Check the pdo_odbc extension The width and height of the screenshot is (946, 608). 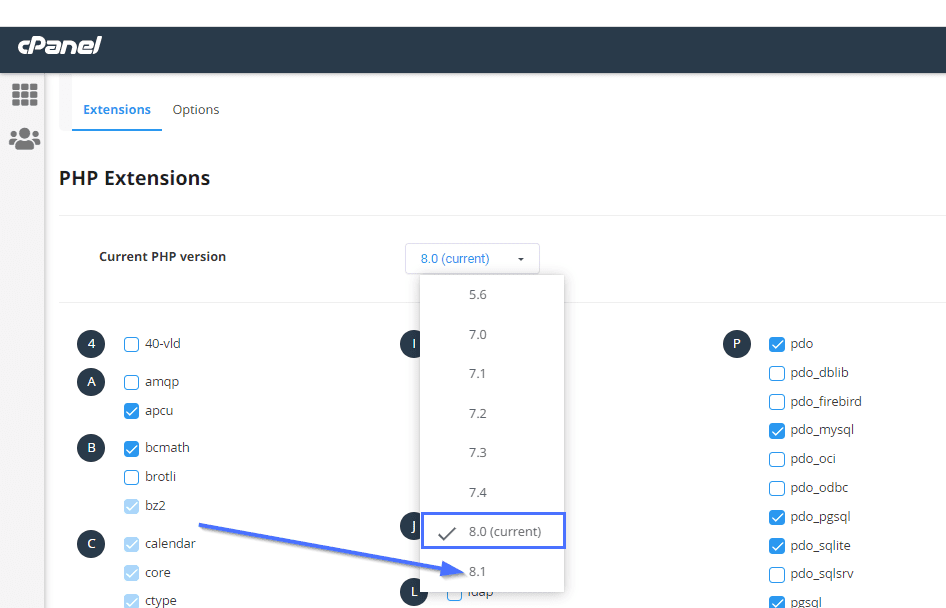[x=777, y=488]
